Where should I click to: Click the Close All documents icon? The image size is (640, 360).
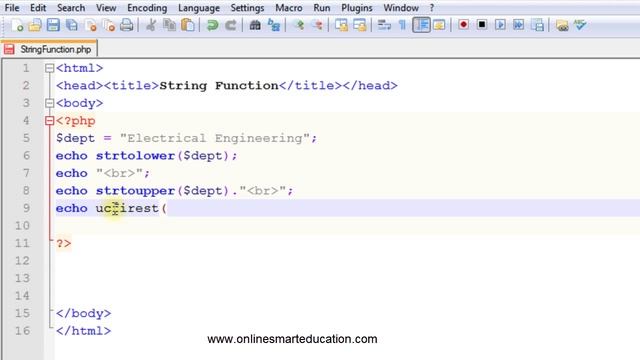[x=109, y=25]
